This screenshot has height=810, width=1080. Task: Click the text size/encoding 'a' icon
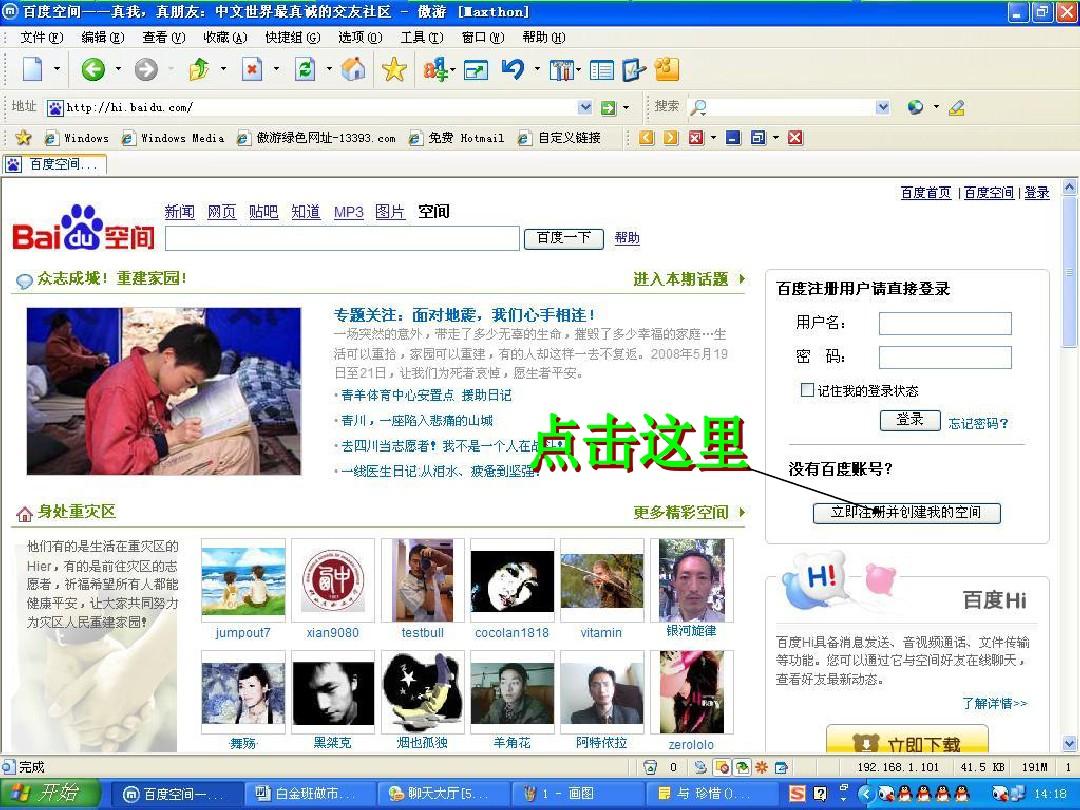pyautogui.click(x=434, y=70)
